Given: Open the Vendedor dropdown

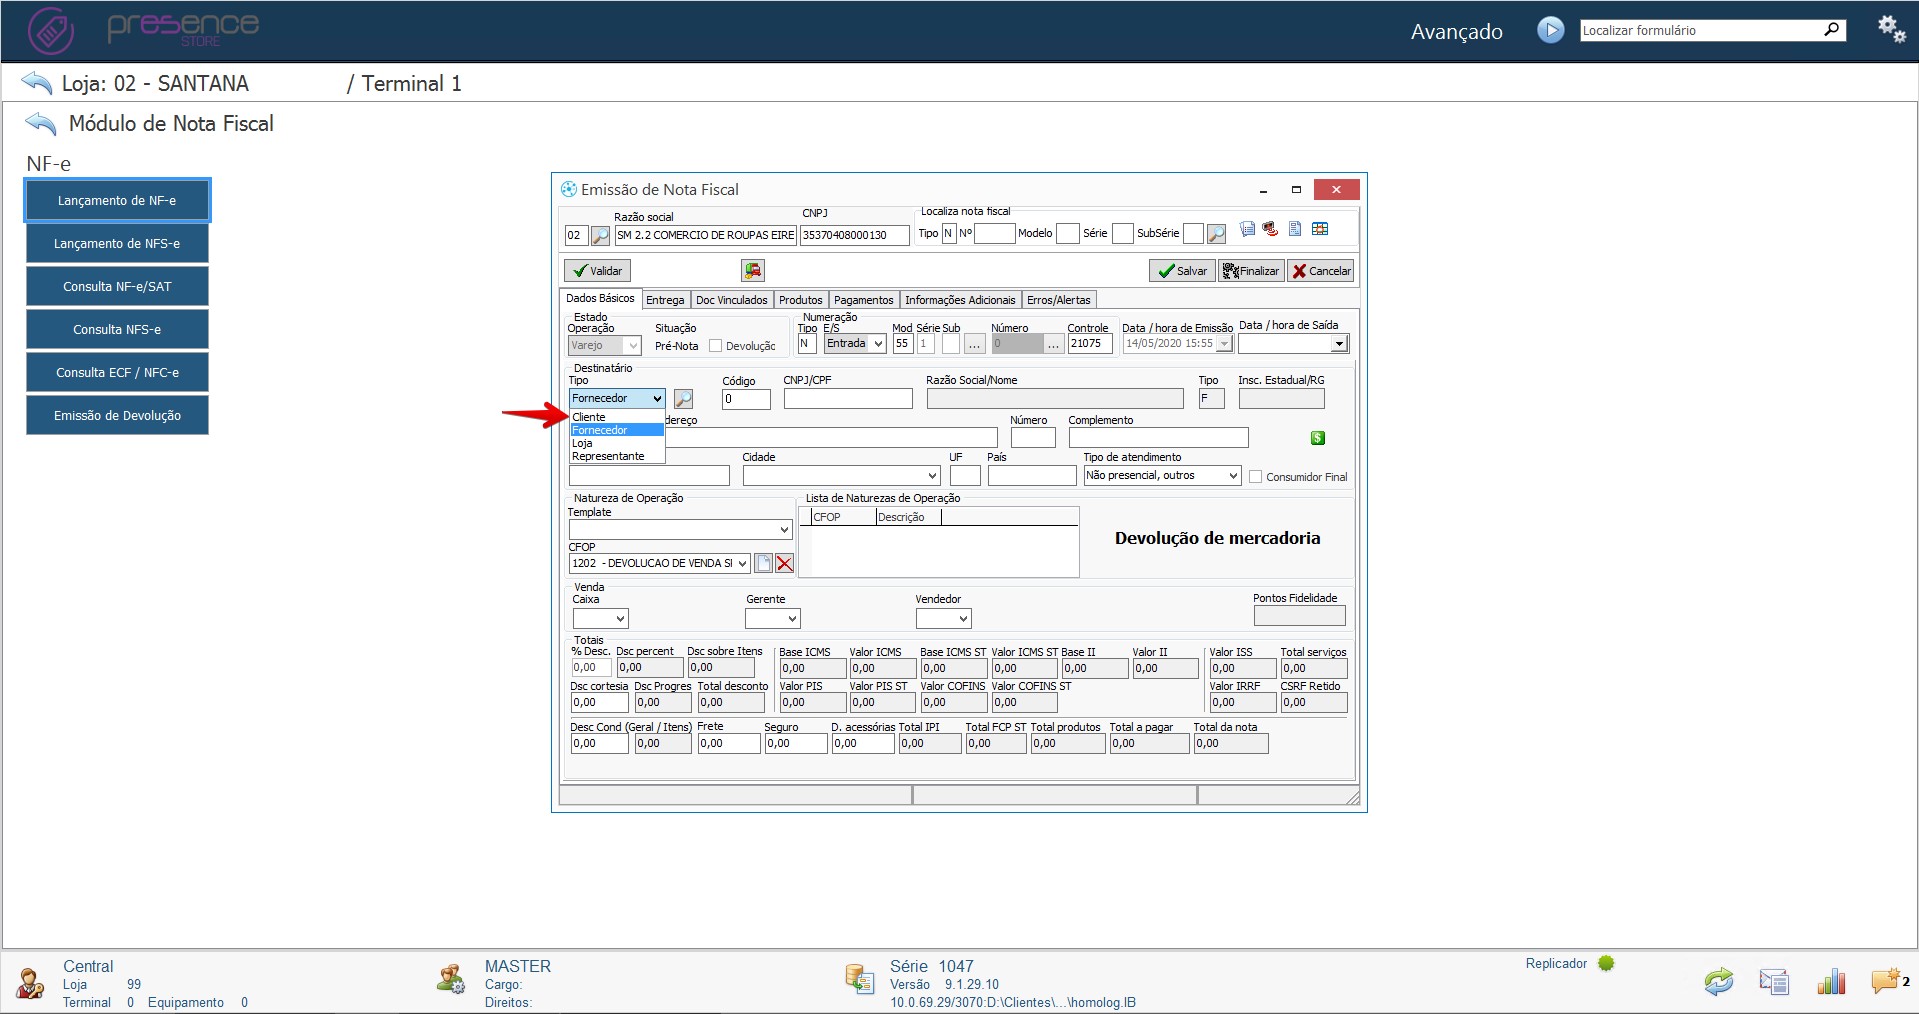Looking at the screenshot, I should tap(963, 619).
